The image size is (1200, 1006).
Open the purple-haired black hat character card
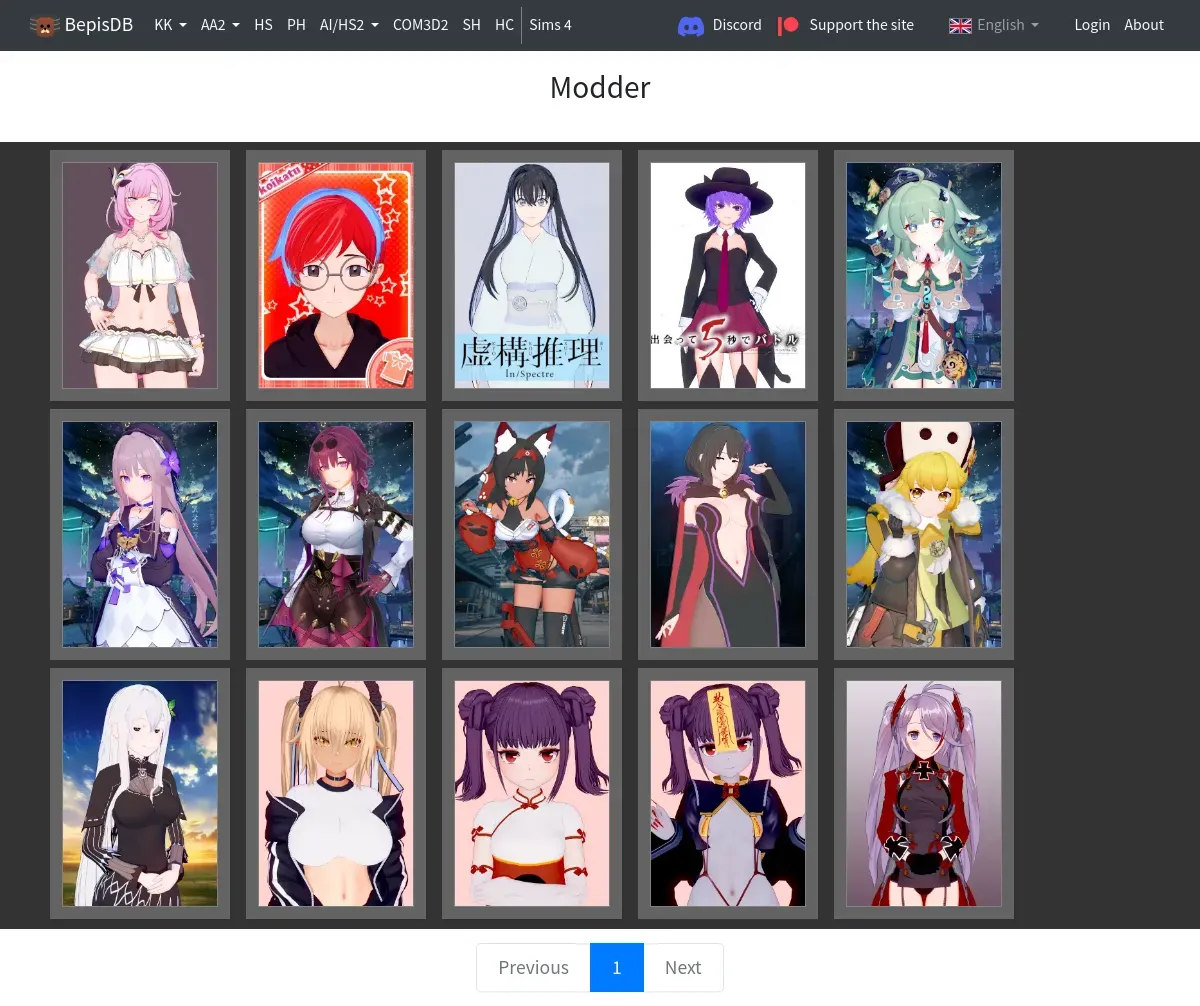point(728,275)
